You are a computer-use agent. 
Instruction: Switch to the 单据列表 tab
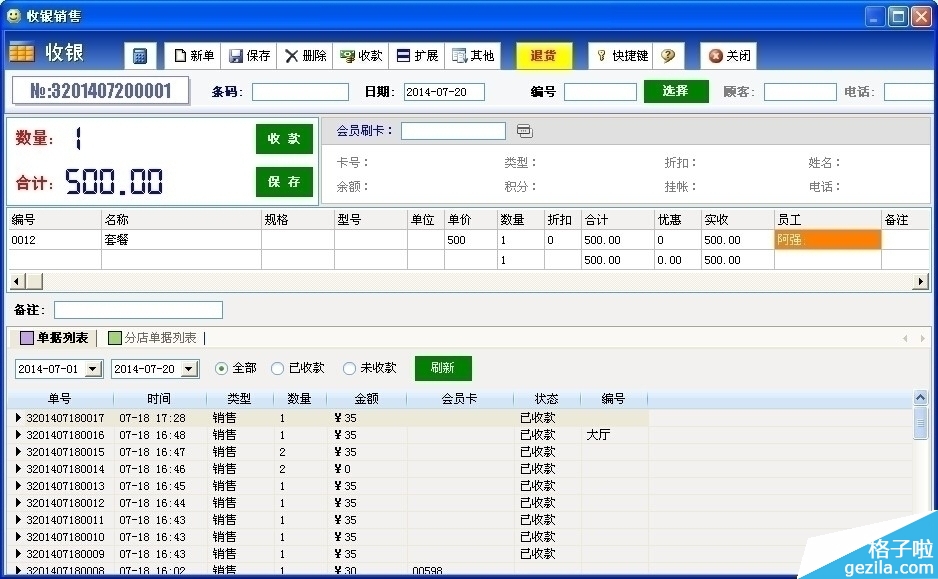point(54,338)
